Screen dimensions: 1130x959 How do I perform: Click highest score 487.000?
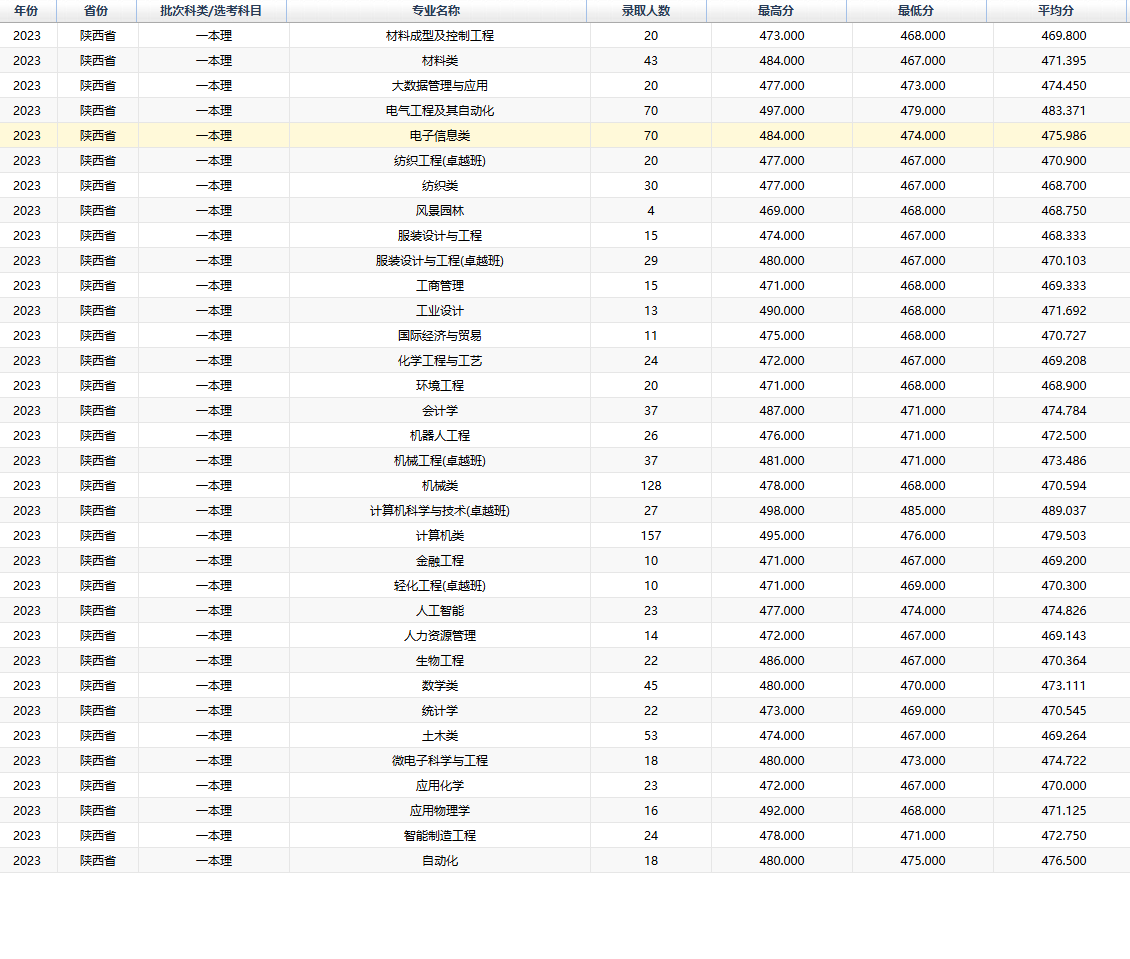[x=782, y=410]
